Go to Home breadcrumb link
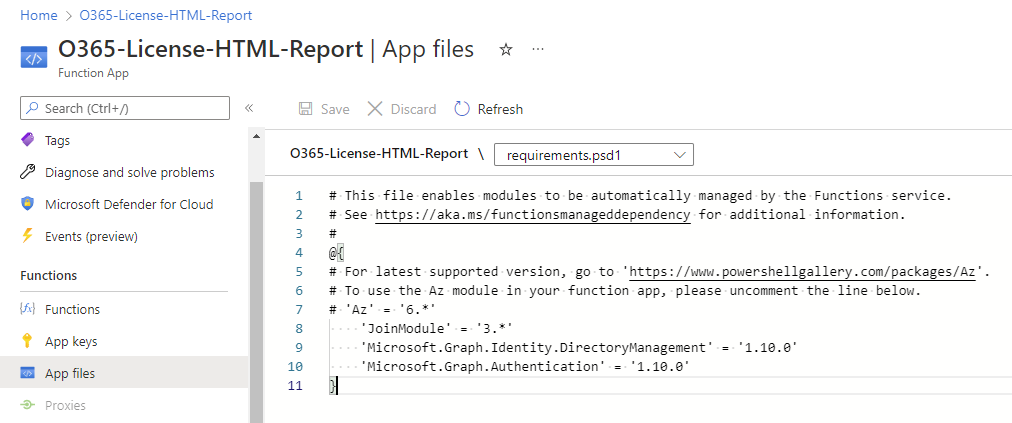Screen dimensions: 1012x423 (x=39, y=15)
